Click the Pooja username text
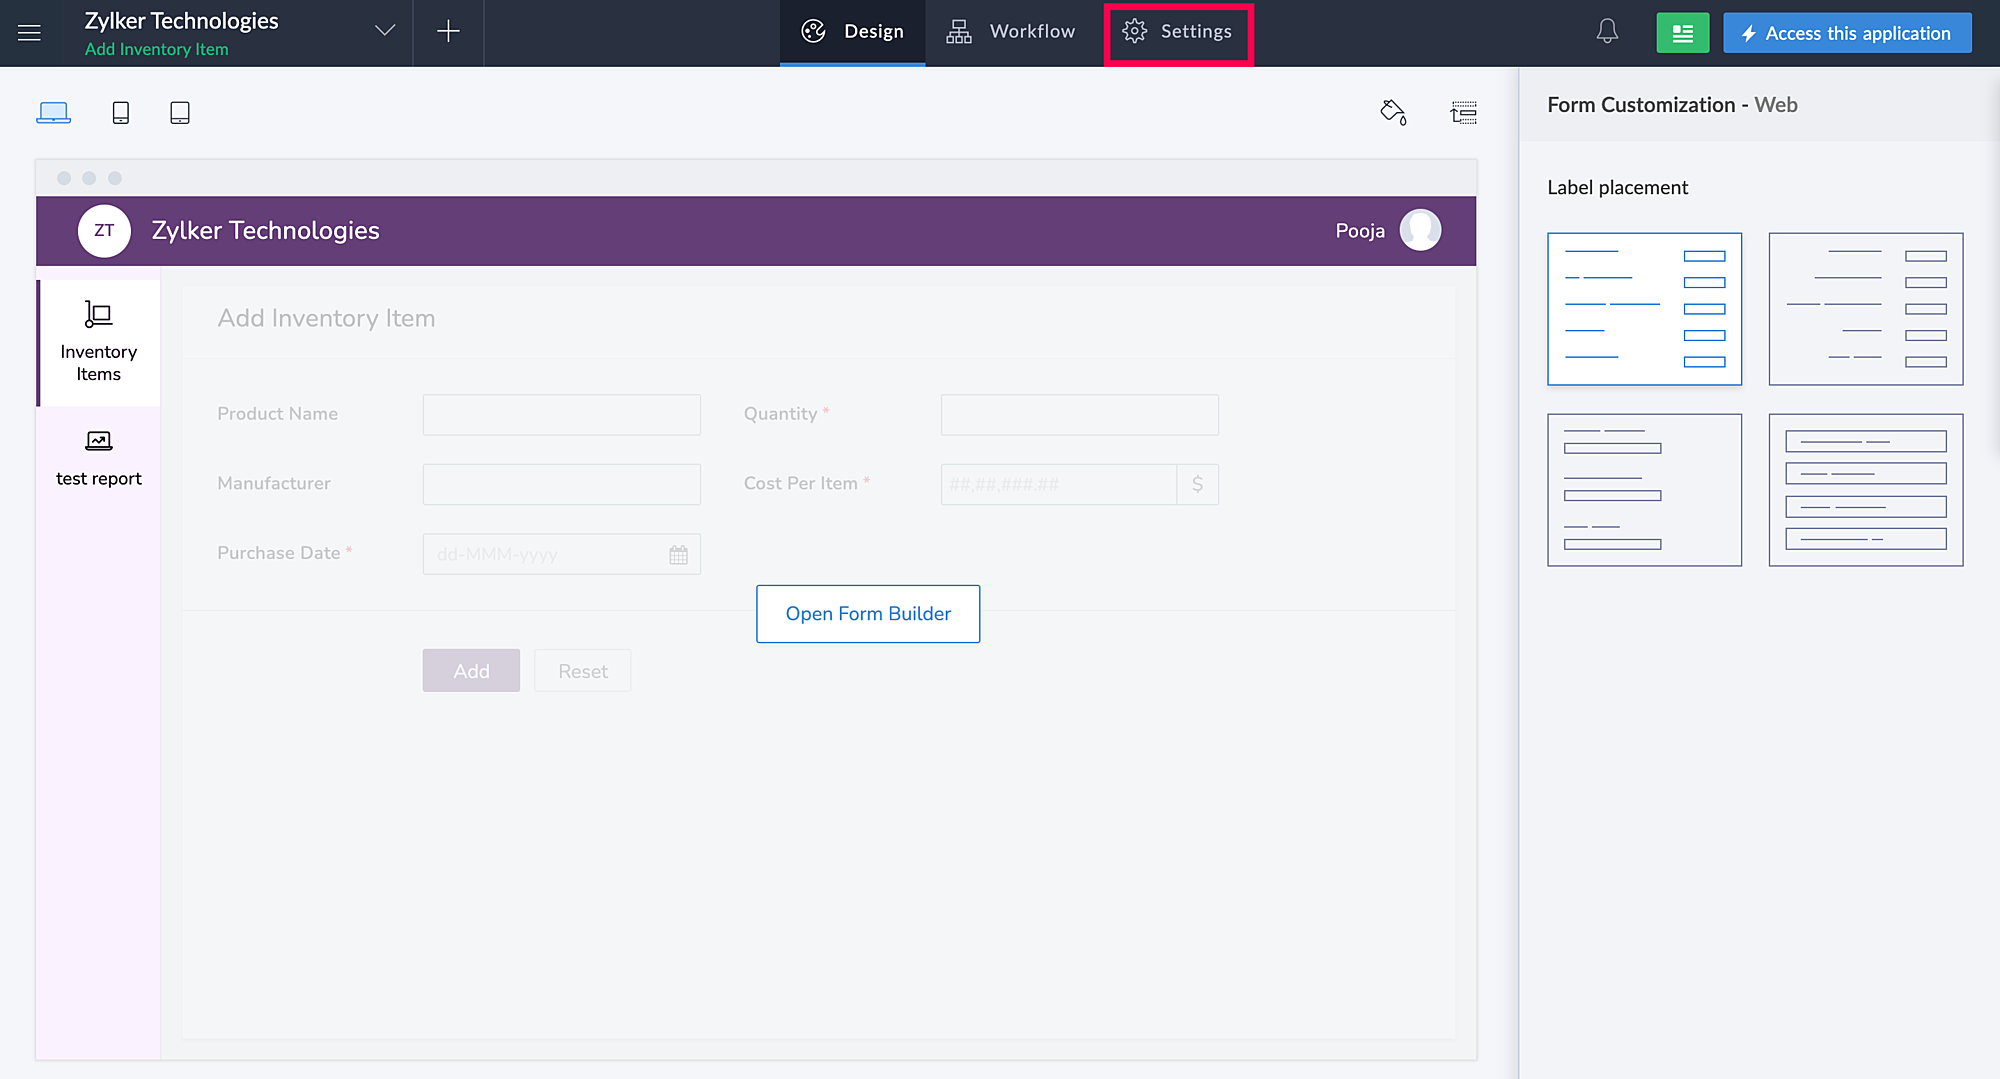This screenshot has width=2000, height=1079. [1360, 231]
